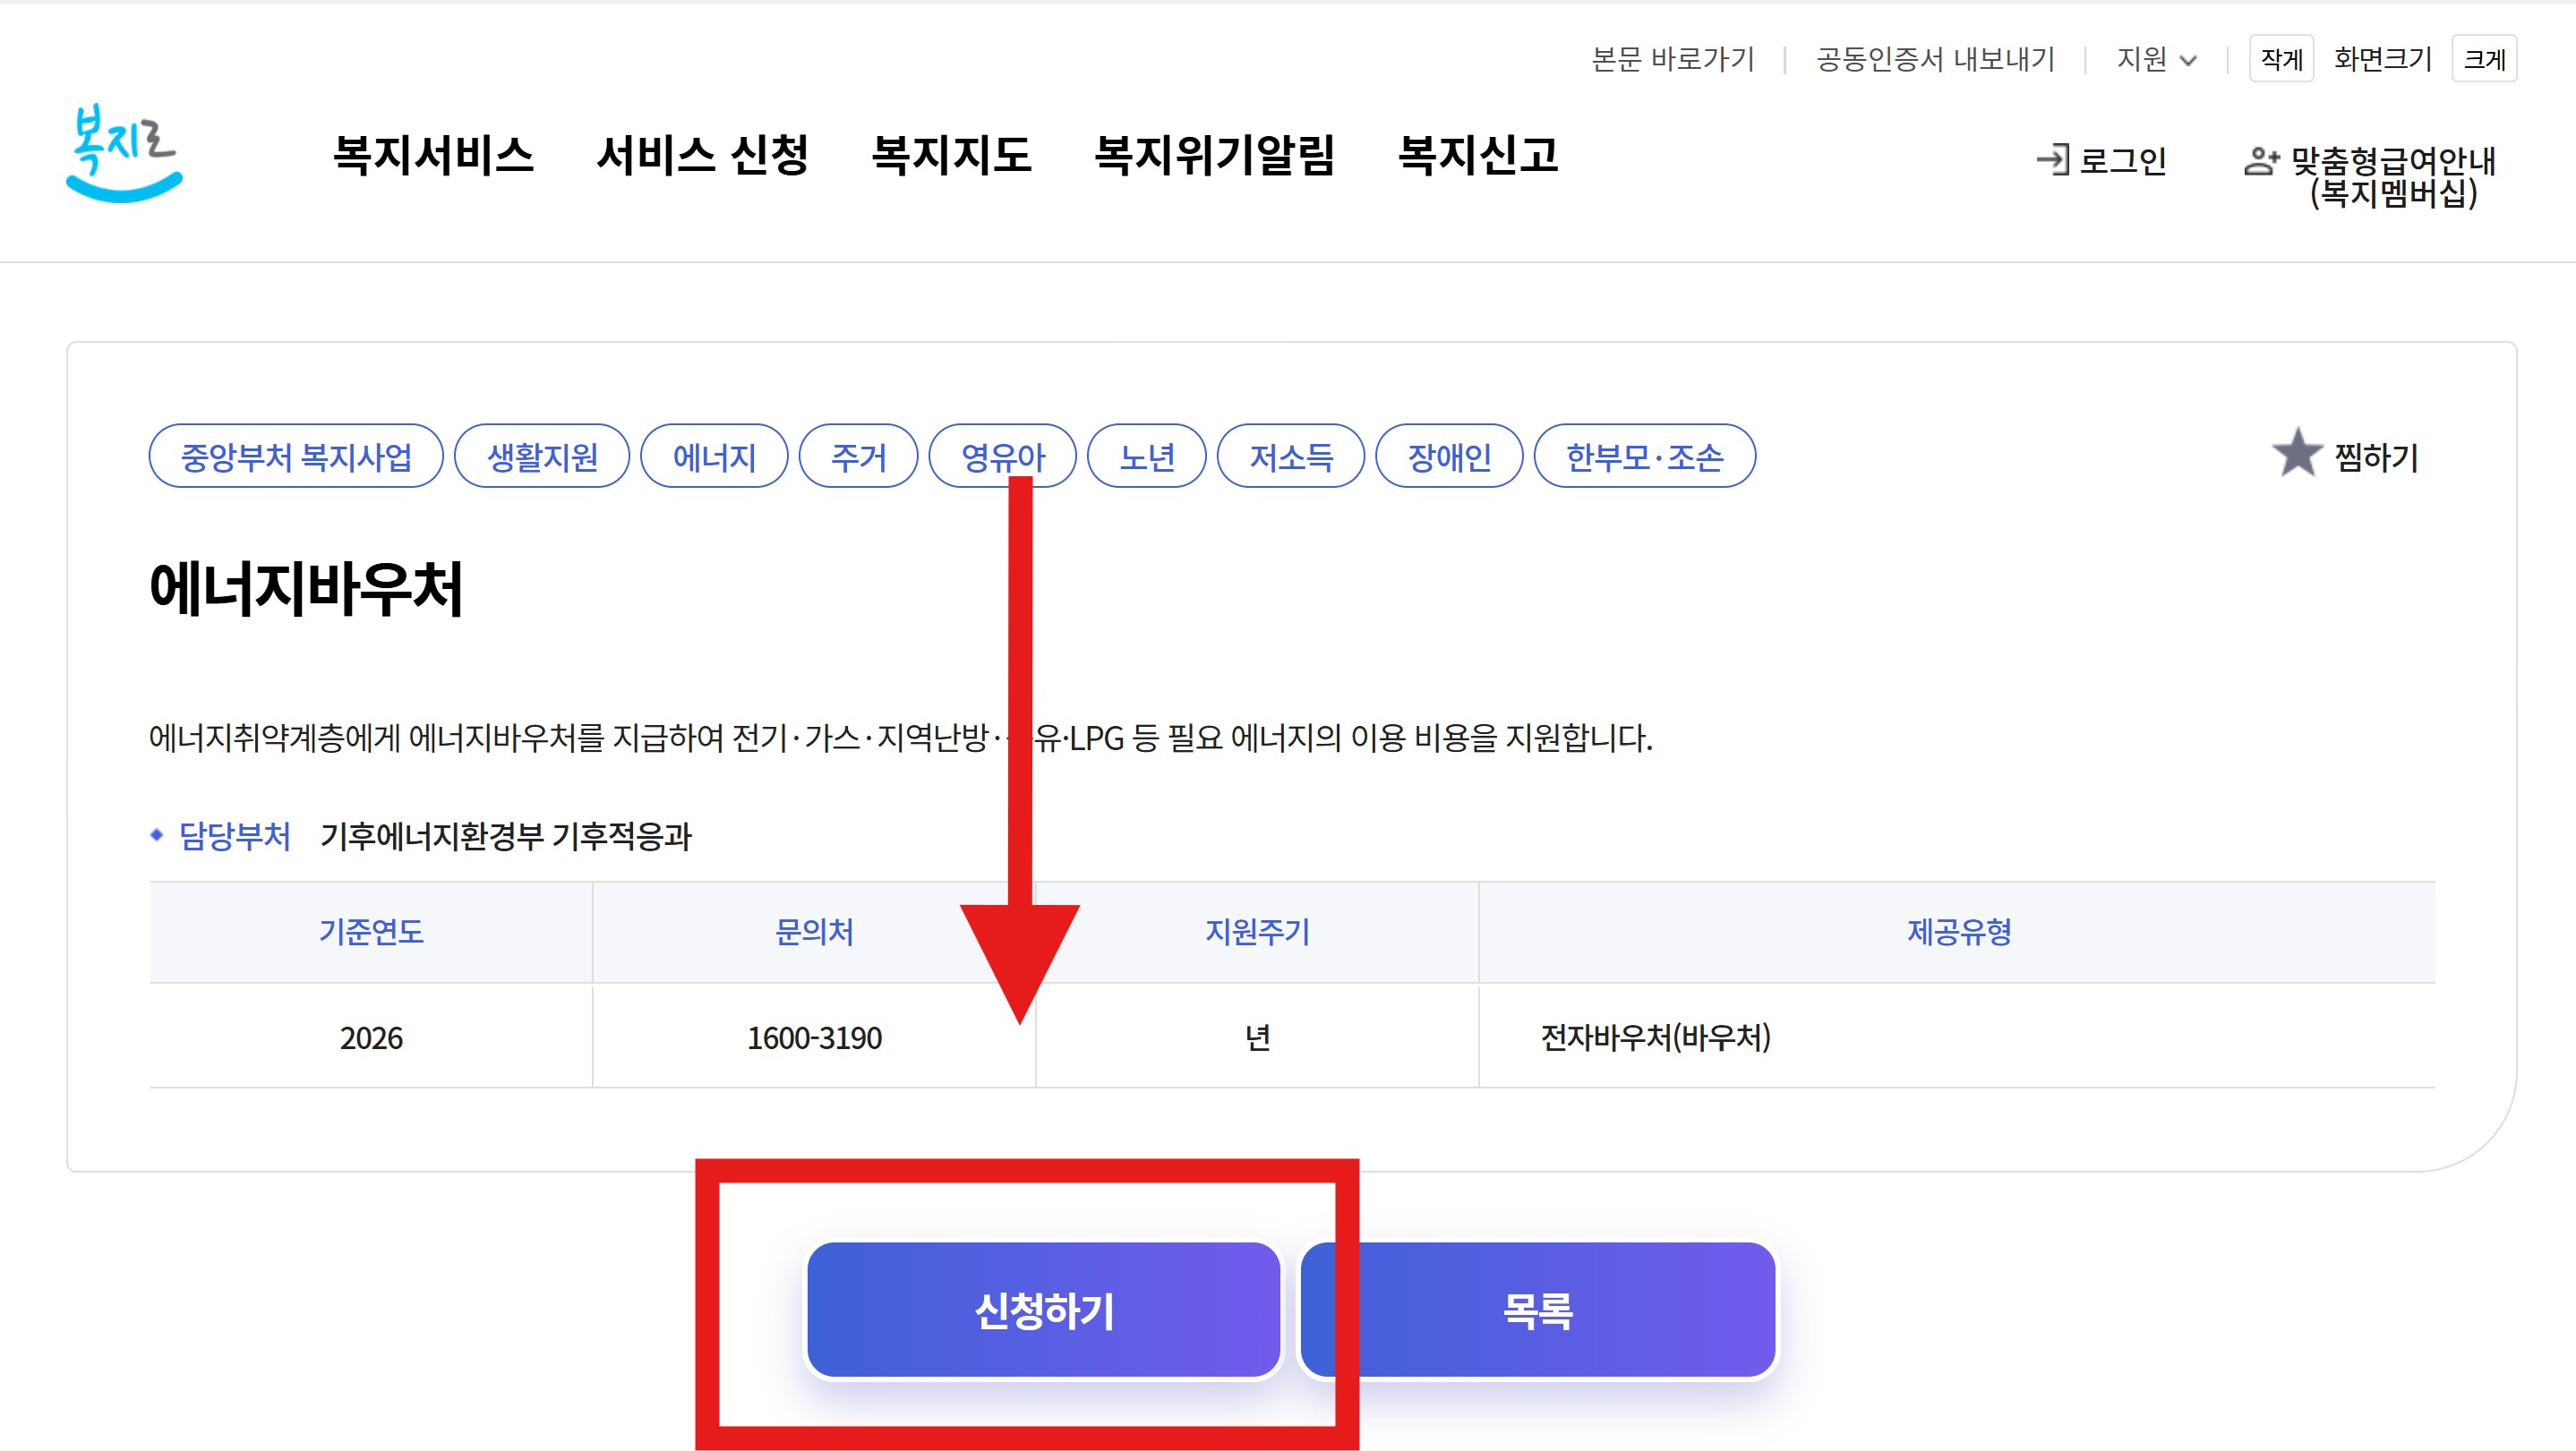Select the 중앙부처 복지사업 tag
This screenshot has height=1451, width=2576.
(296, 456)
